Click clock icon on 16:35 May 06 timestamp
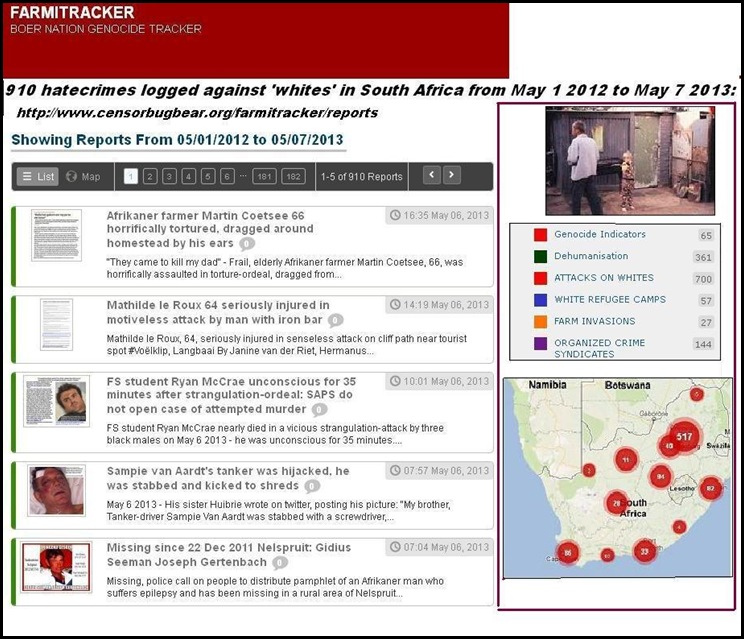The image size is (744, 639). 396,215
